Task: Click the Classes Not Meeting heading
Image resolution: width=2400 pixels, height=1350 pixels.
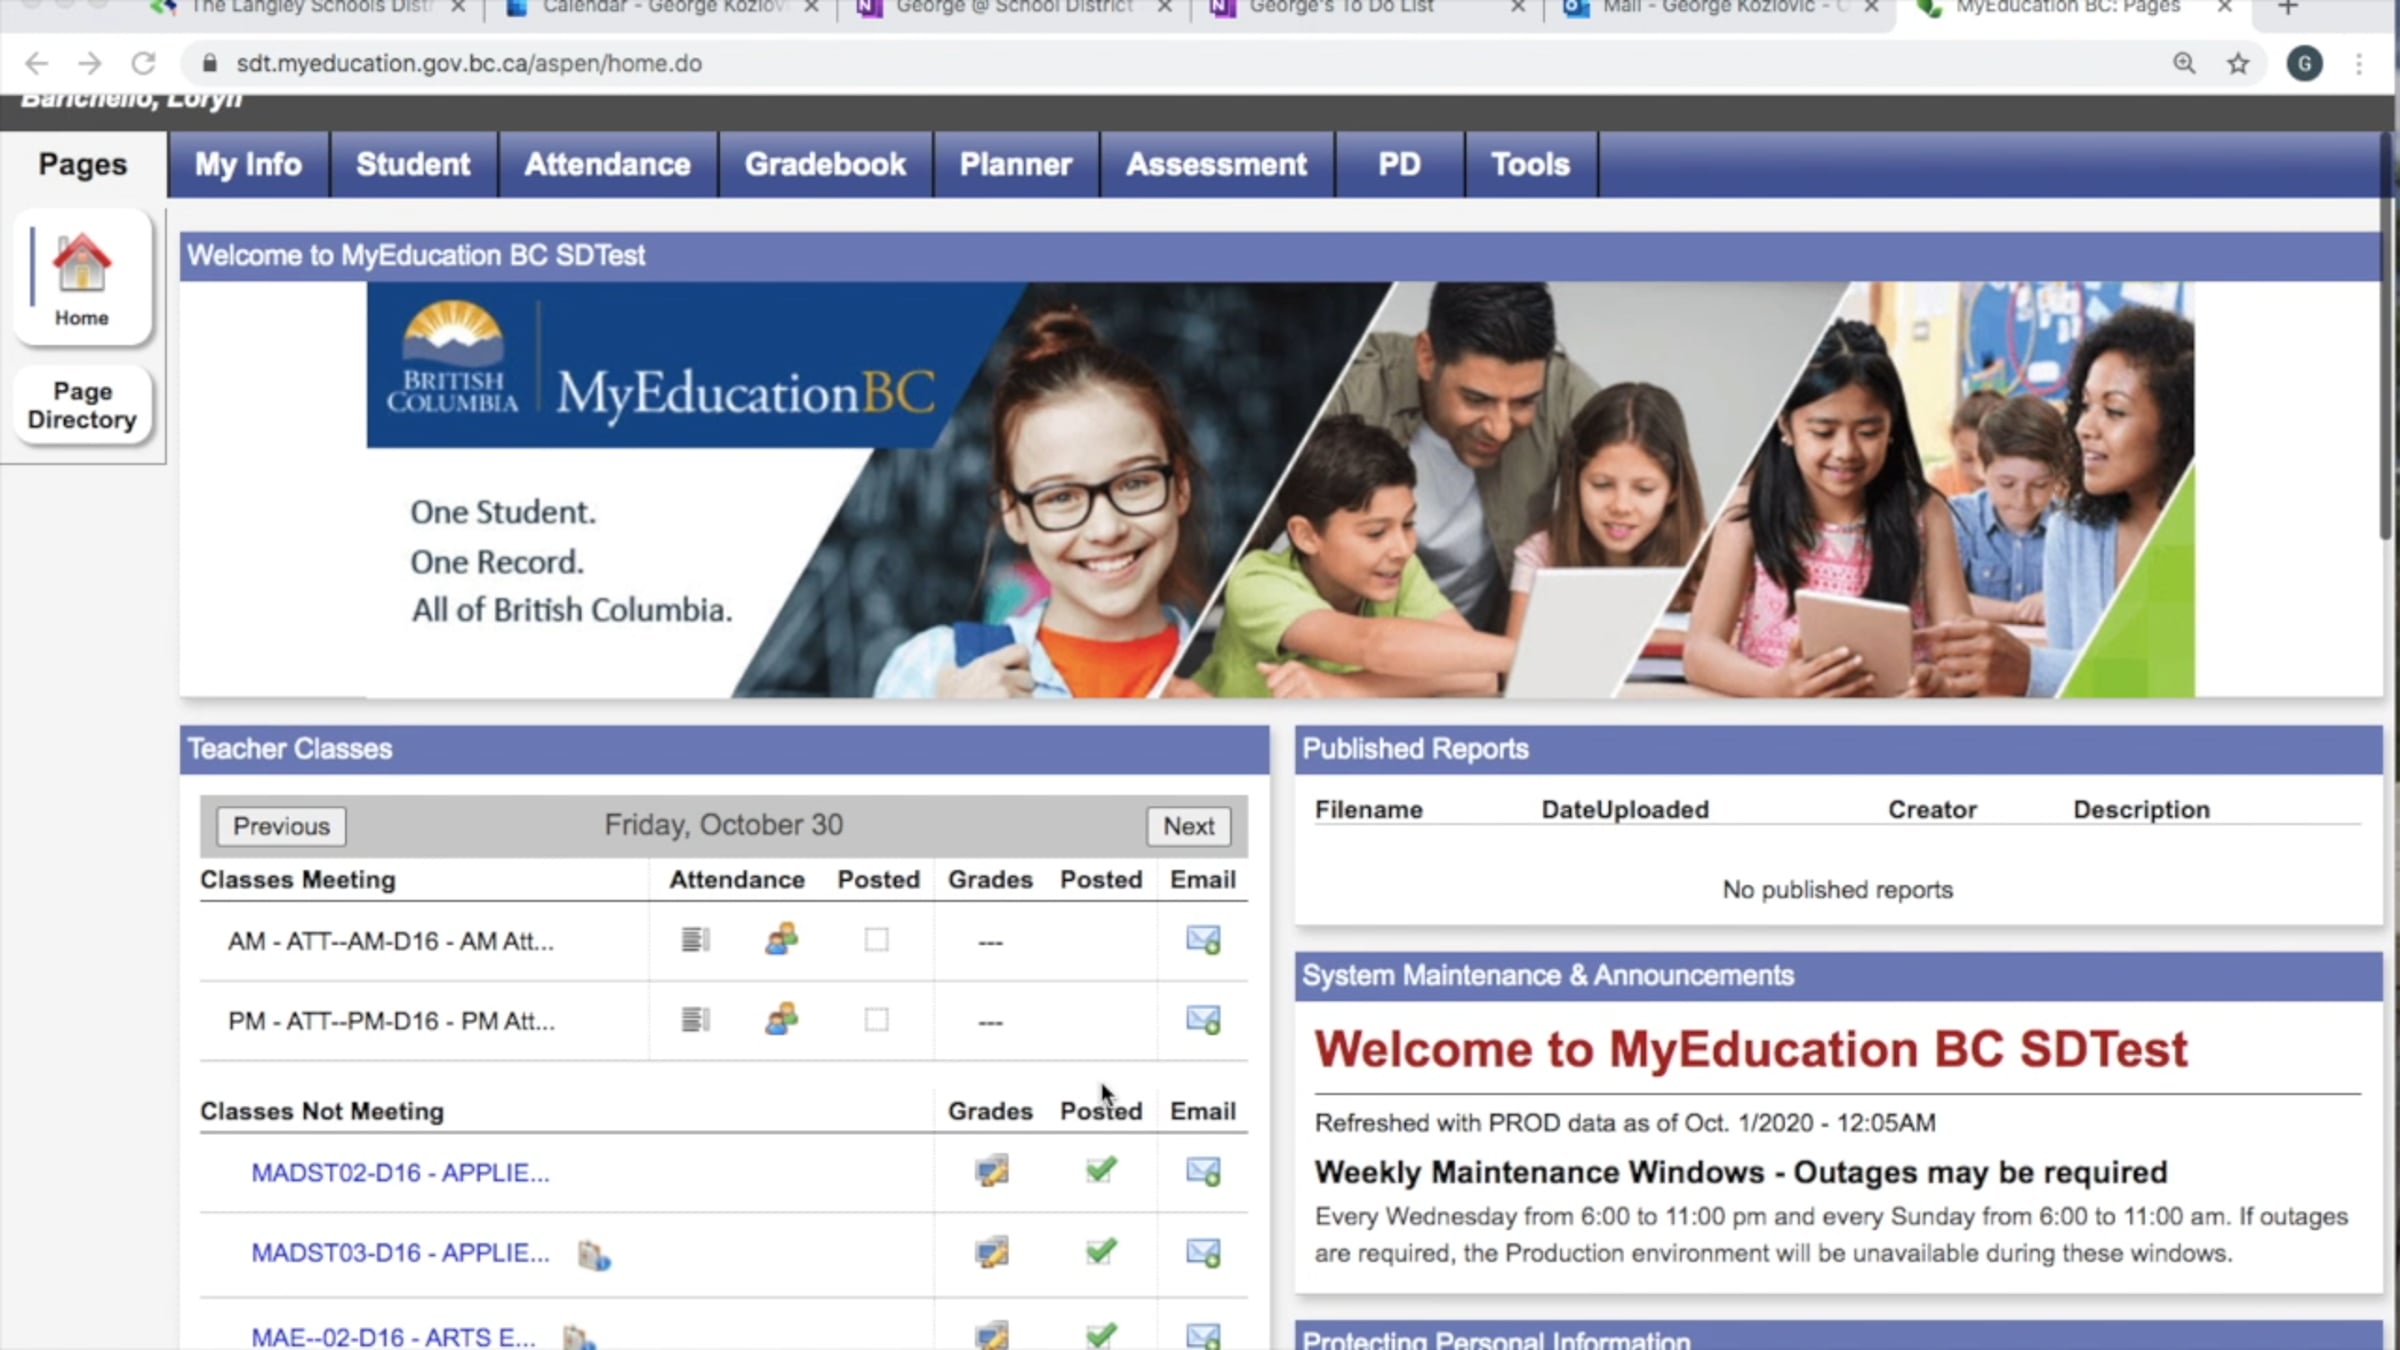Action: tap(322, 1111)
